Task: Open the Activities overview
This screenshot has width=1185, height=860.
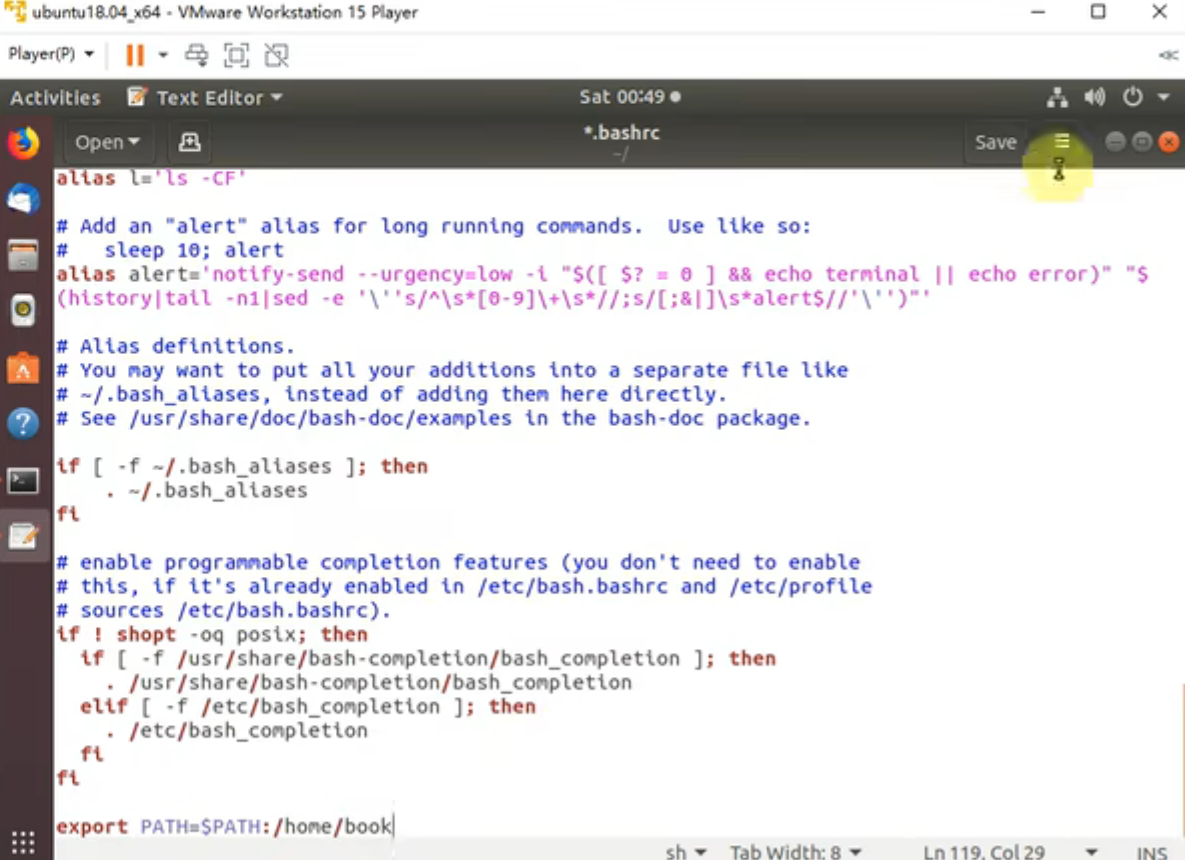Action: click(x=55, y=97)
